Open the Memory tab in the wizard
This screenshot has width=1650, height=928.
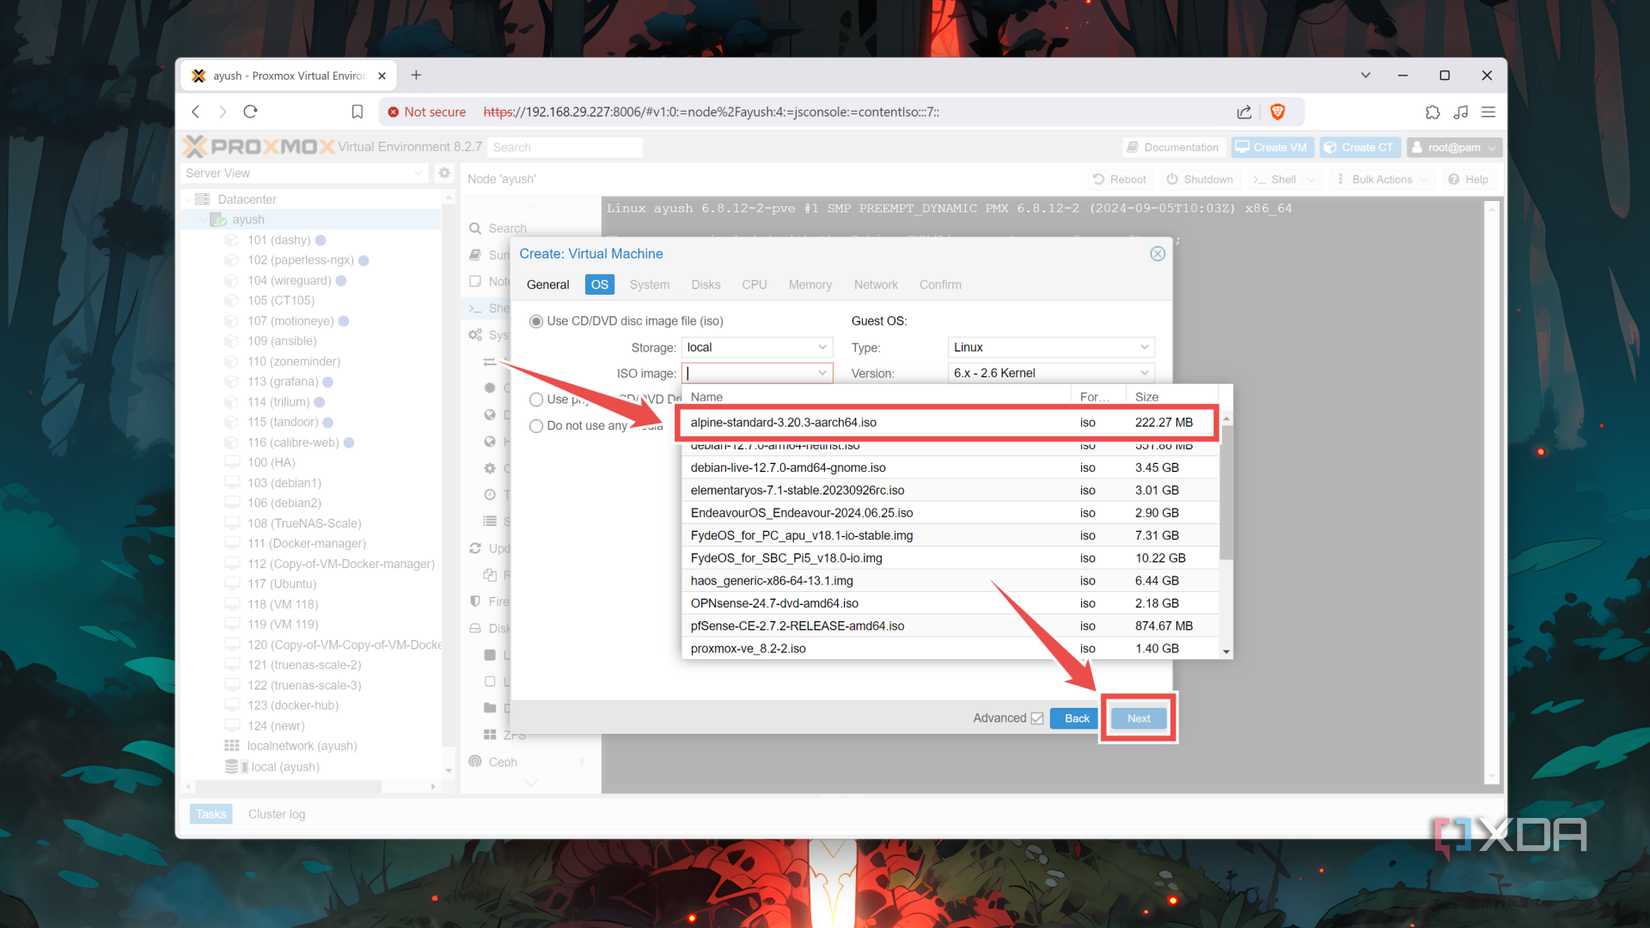809,284
